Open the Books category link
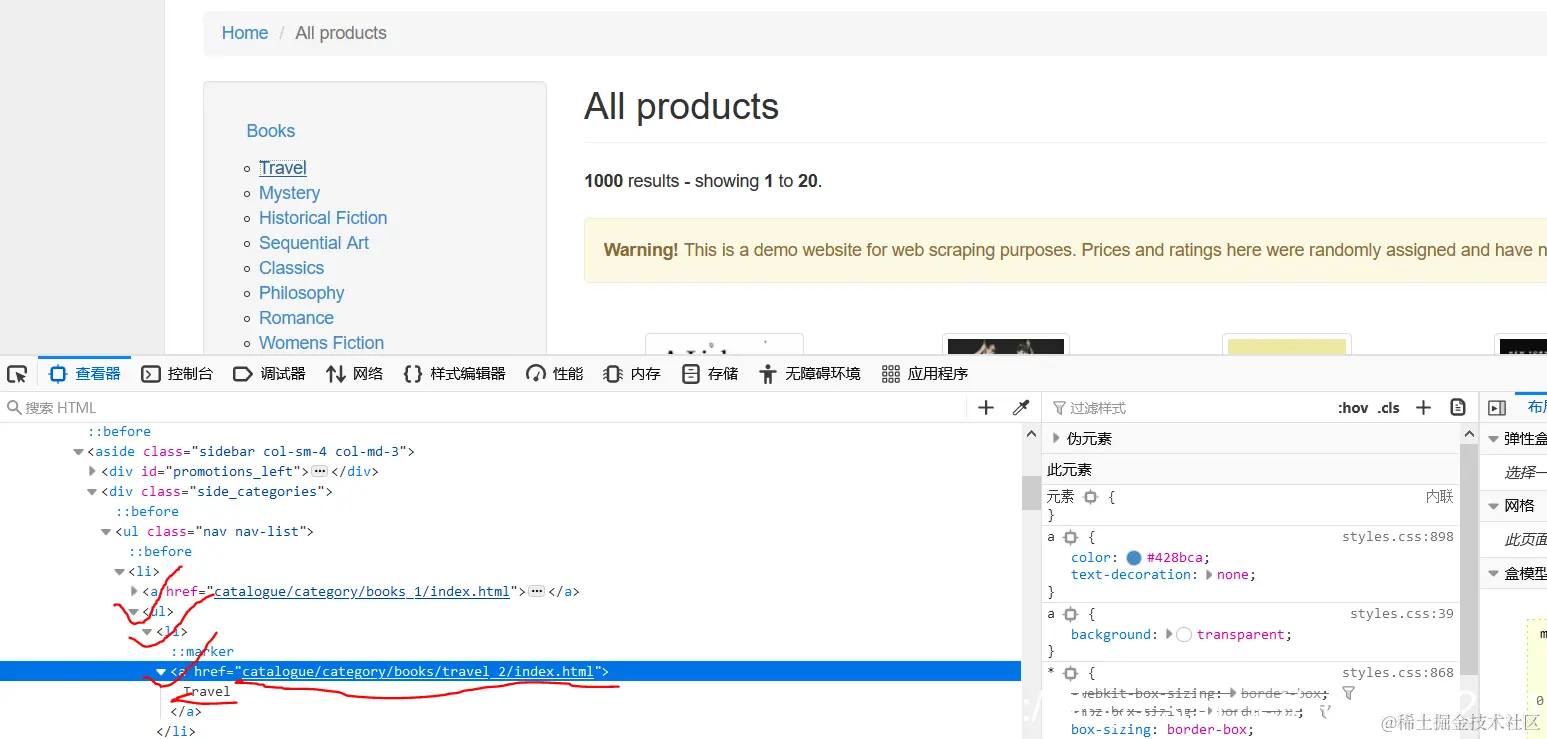 271,131
